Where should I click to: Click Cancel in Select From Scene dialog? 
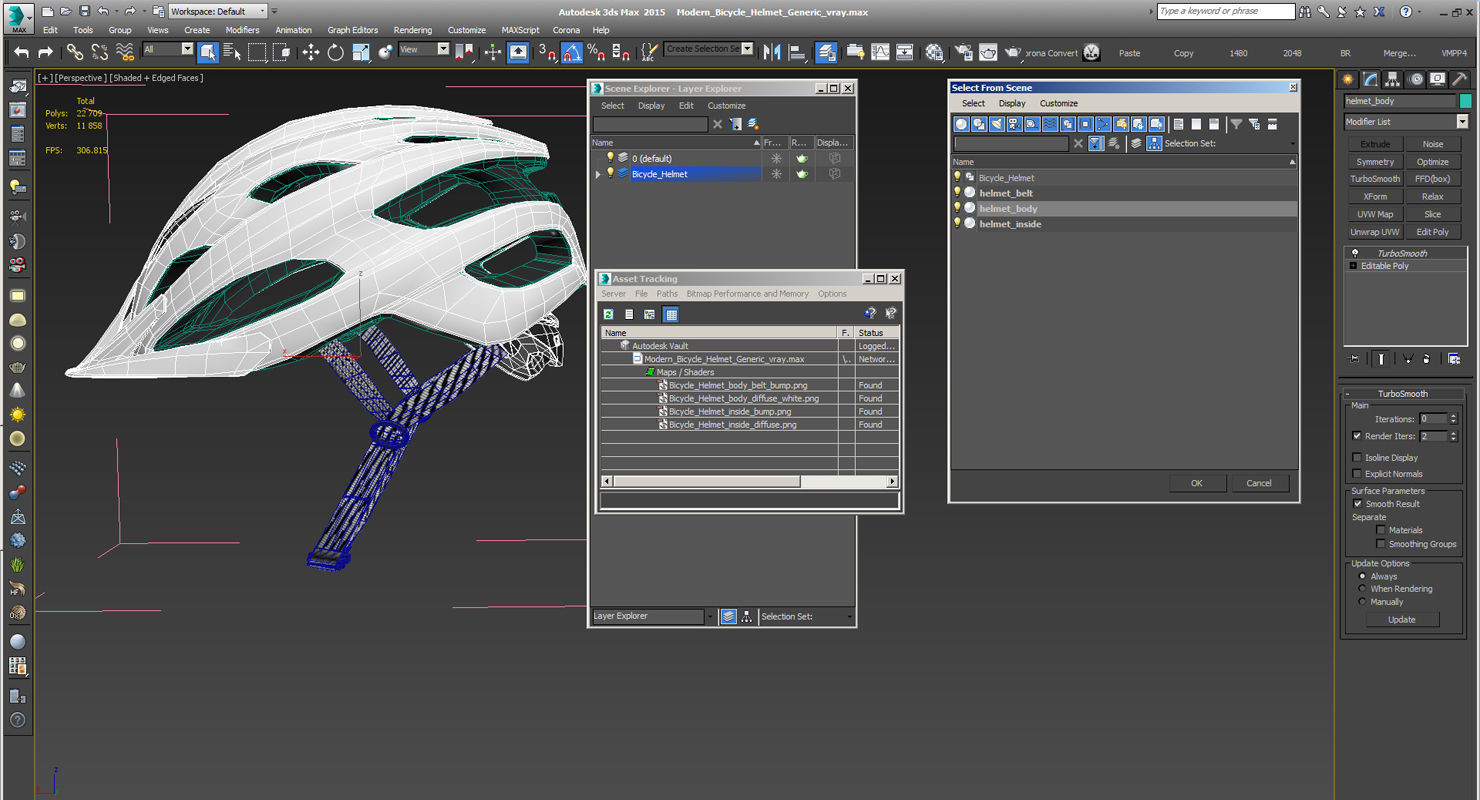click(1259, 483)
